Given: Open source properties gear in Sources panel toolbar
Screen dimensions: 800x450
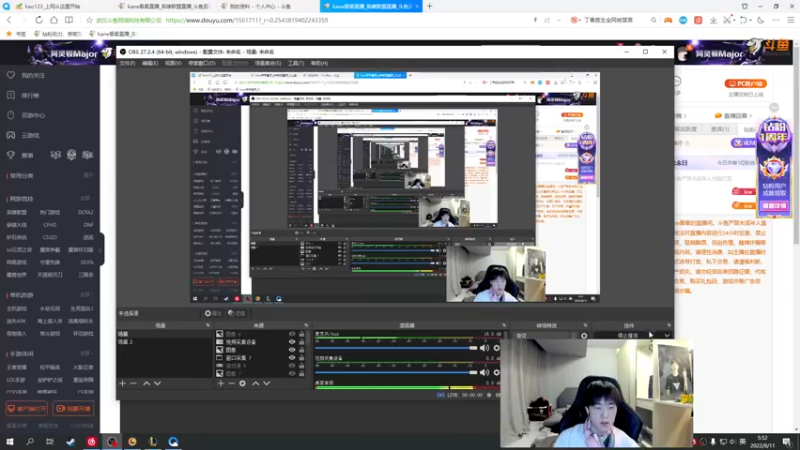Looking at the screenshot, I should [x=242, y=383].
